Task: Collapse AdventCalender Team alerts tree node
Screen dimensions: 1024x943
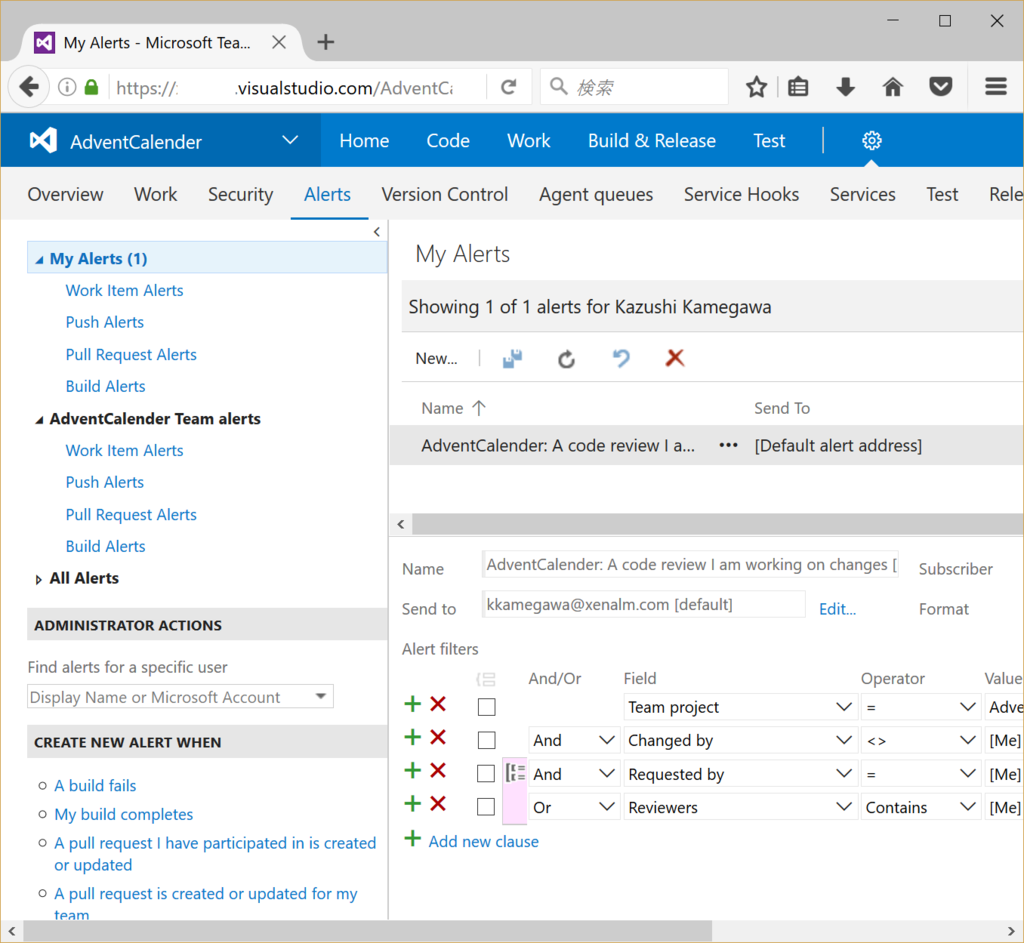Action: tap(39, 420)
